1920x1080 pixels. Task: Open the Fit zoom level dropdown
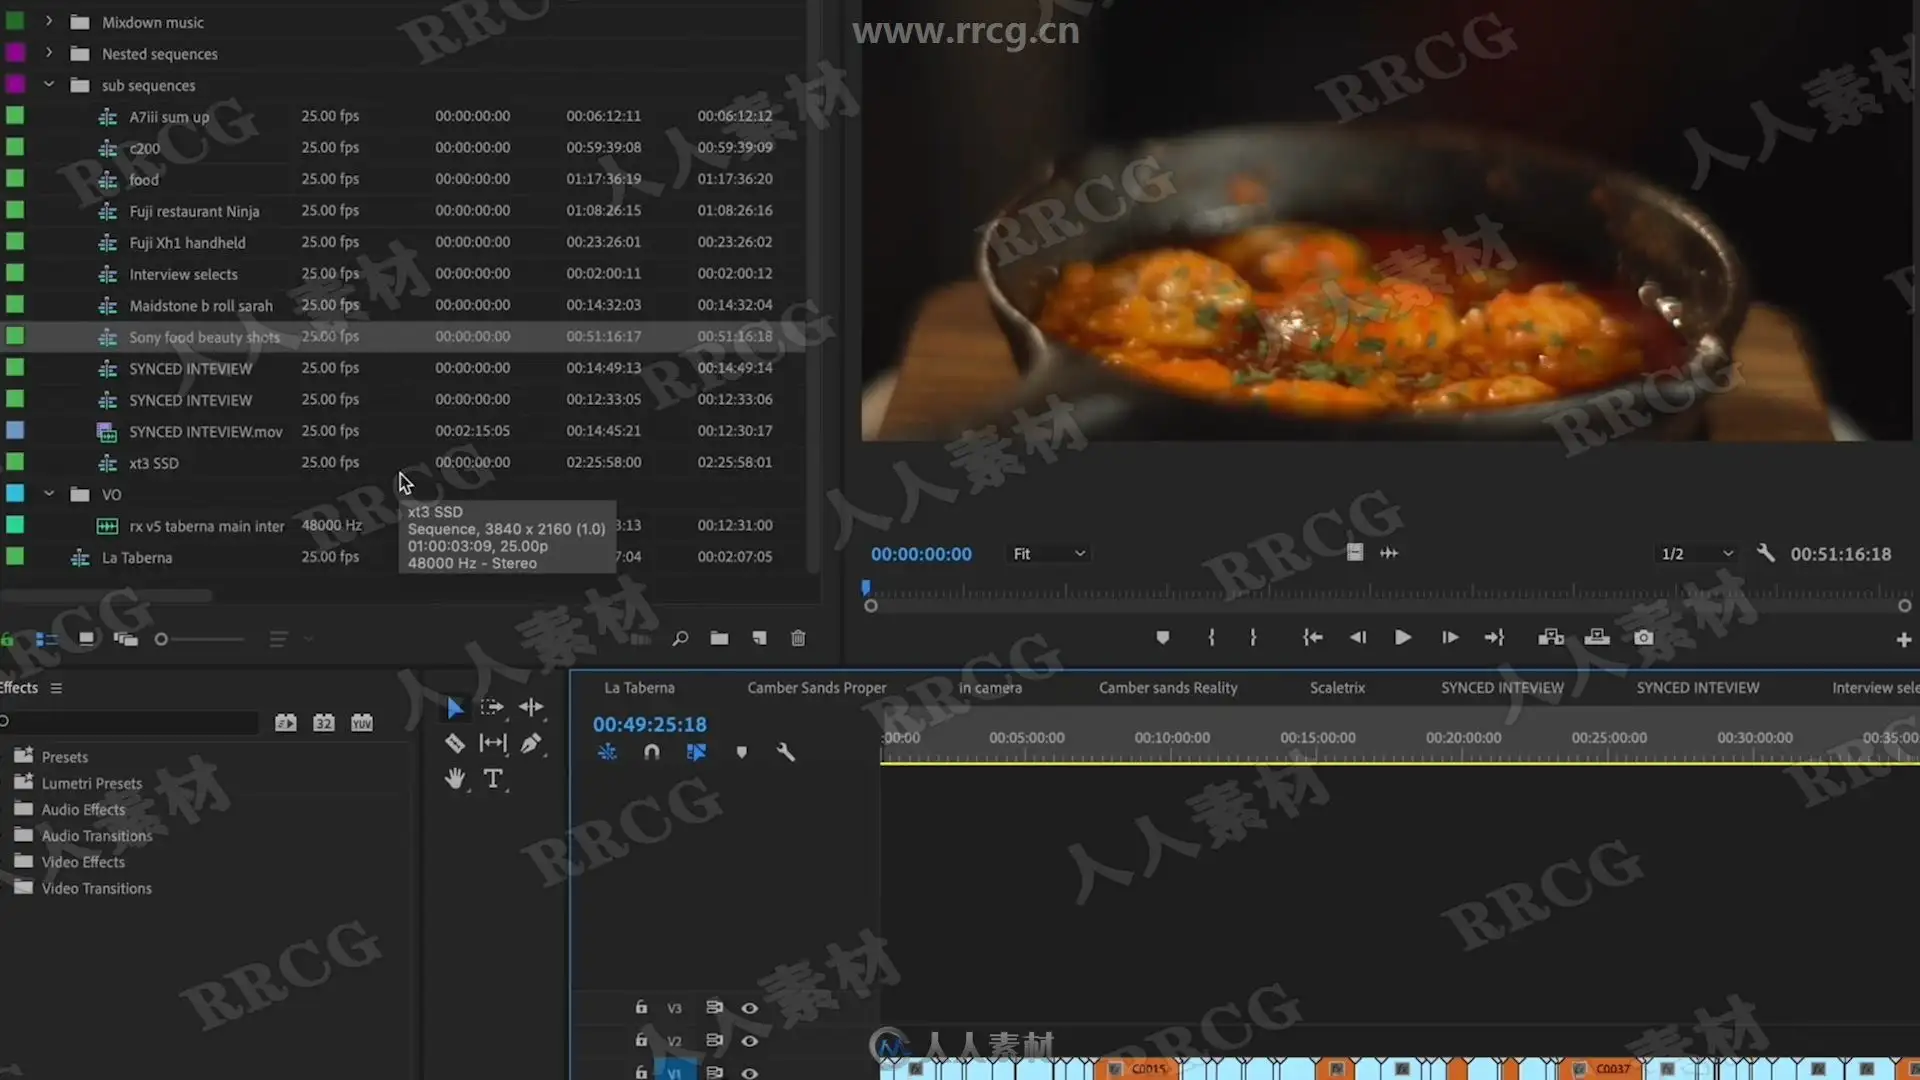(x=1048, y=554)
